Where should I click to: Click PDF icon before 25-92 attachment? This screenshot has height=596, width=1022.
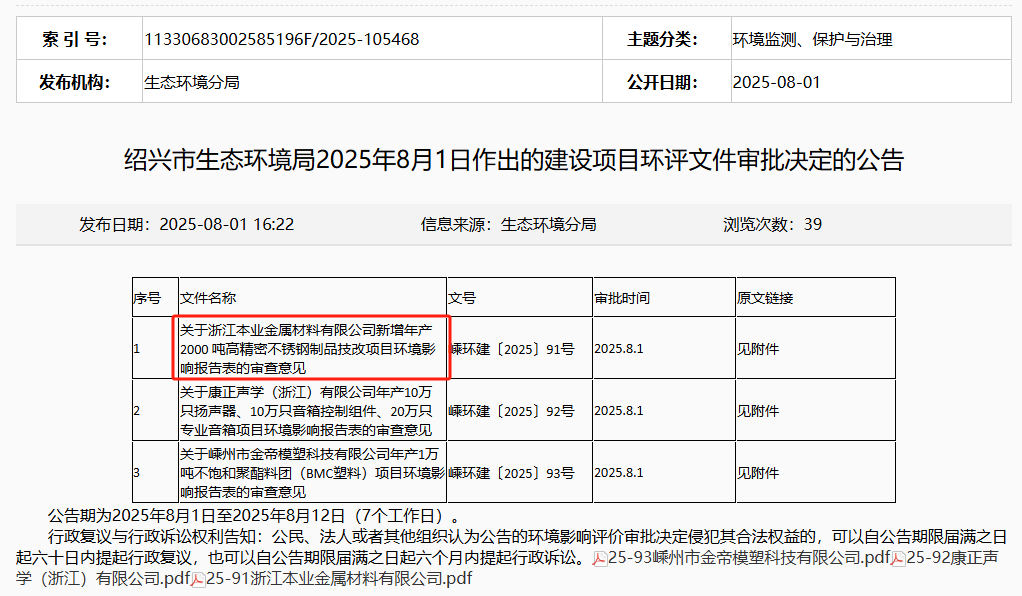[x=897, y=558]
